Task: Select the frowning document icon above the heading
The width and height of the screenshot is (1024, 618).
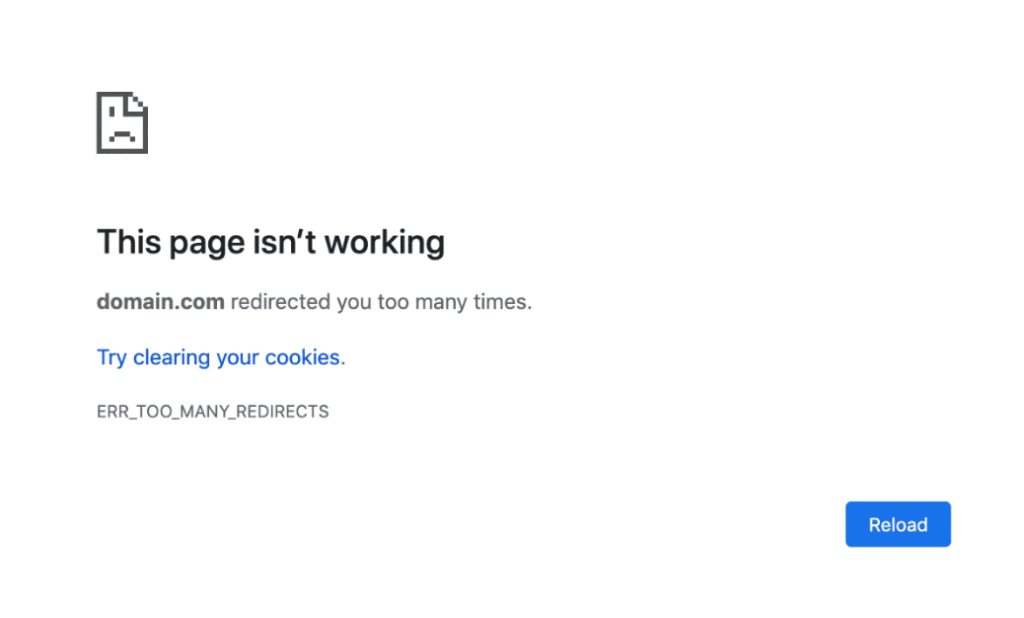Action: pyautogui.click(x=122, y=123)
